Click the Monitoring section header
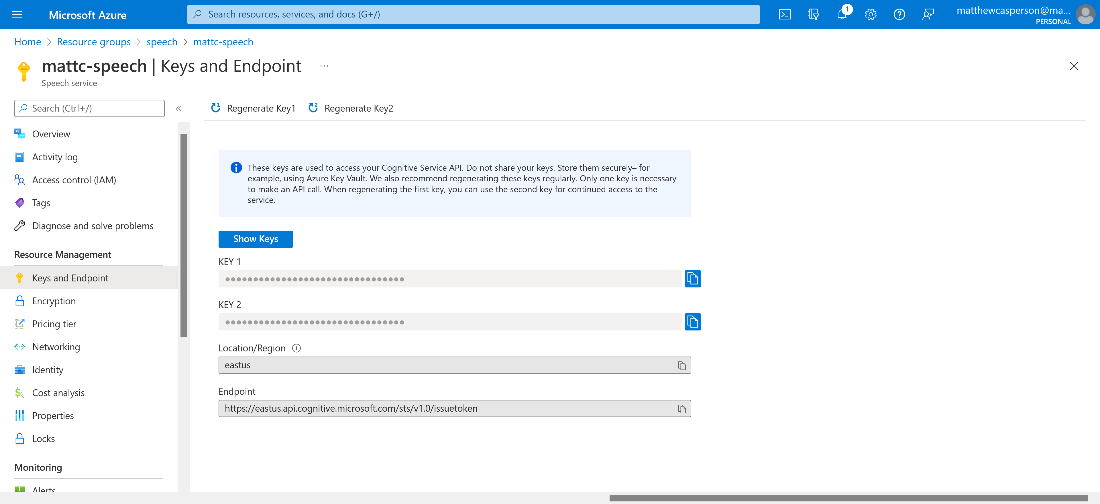Viewport: 1100px width, 504px height. [x=38, y=467]
